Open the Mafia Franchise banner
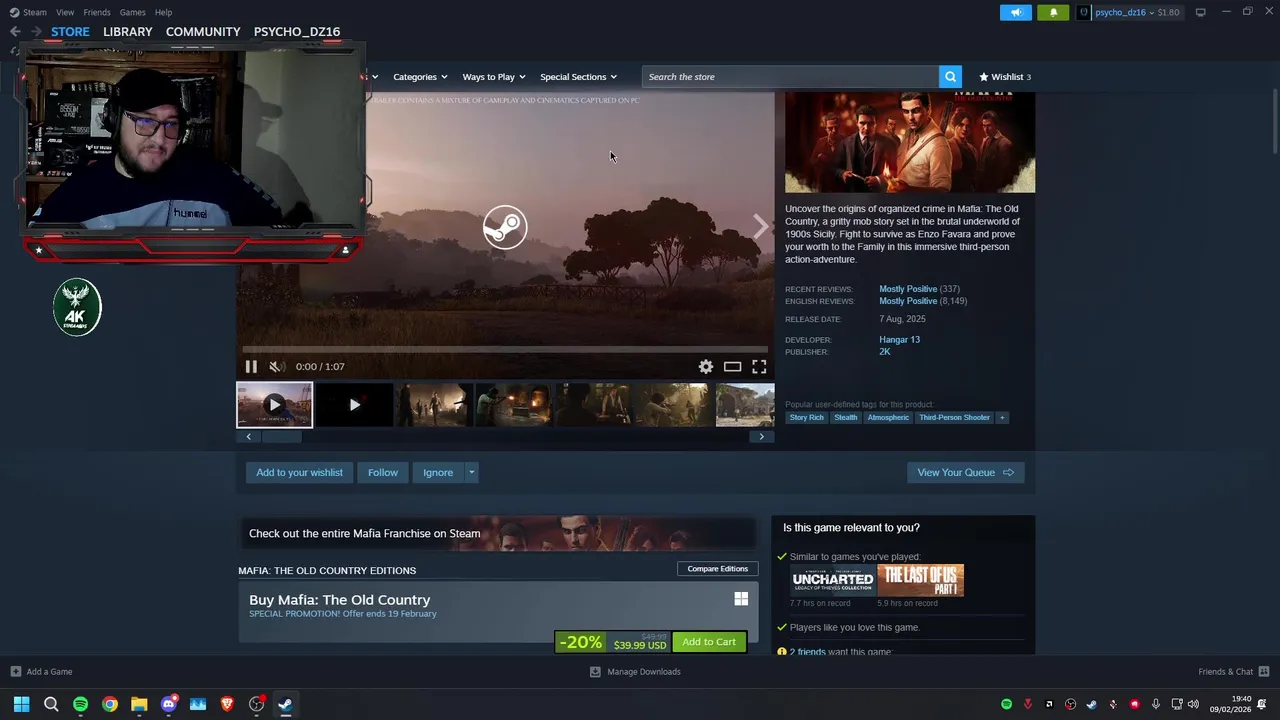The image size is (1280, 720). pyautogui.click(x=497, y=533)
